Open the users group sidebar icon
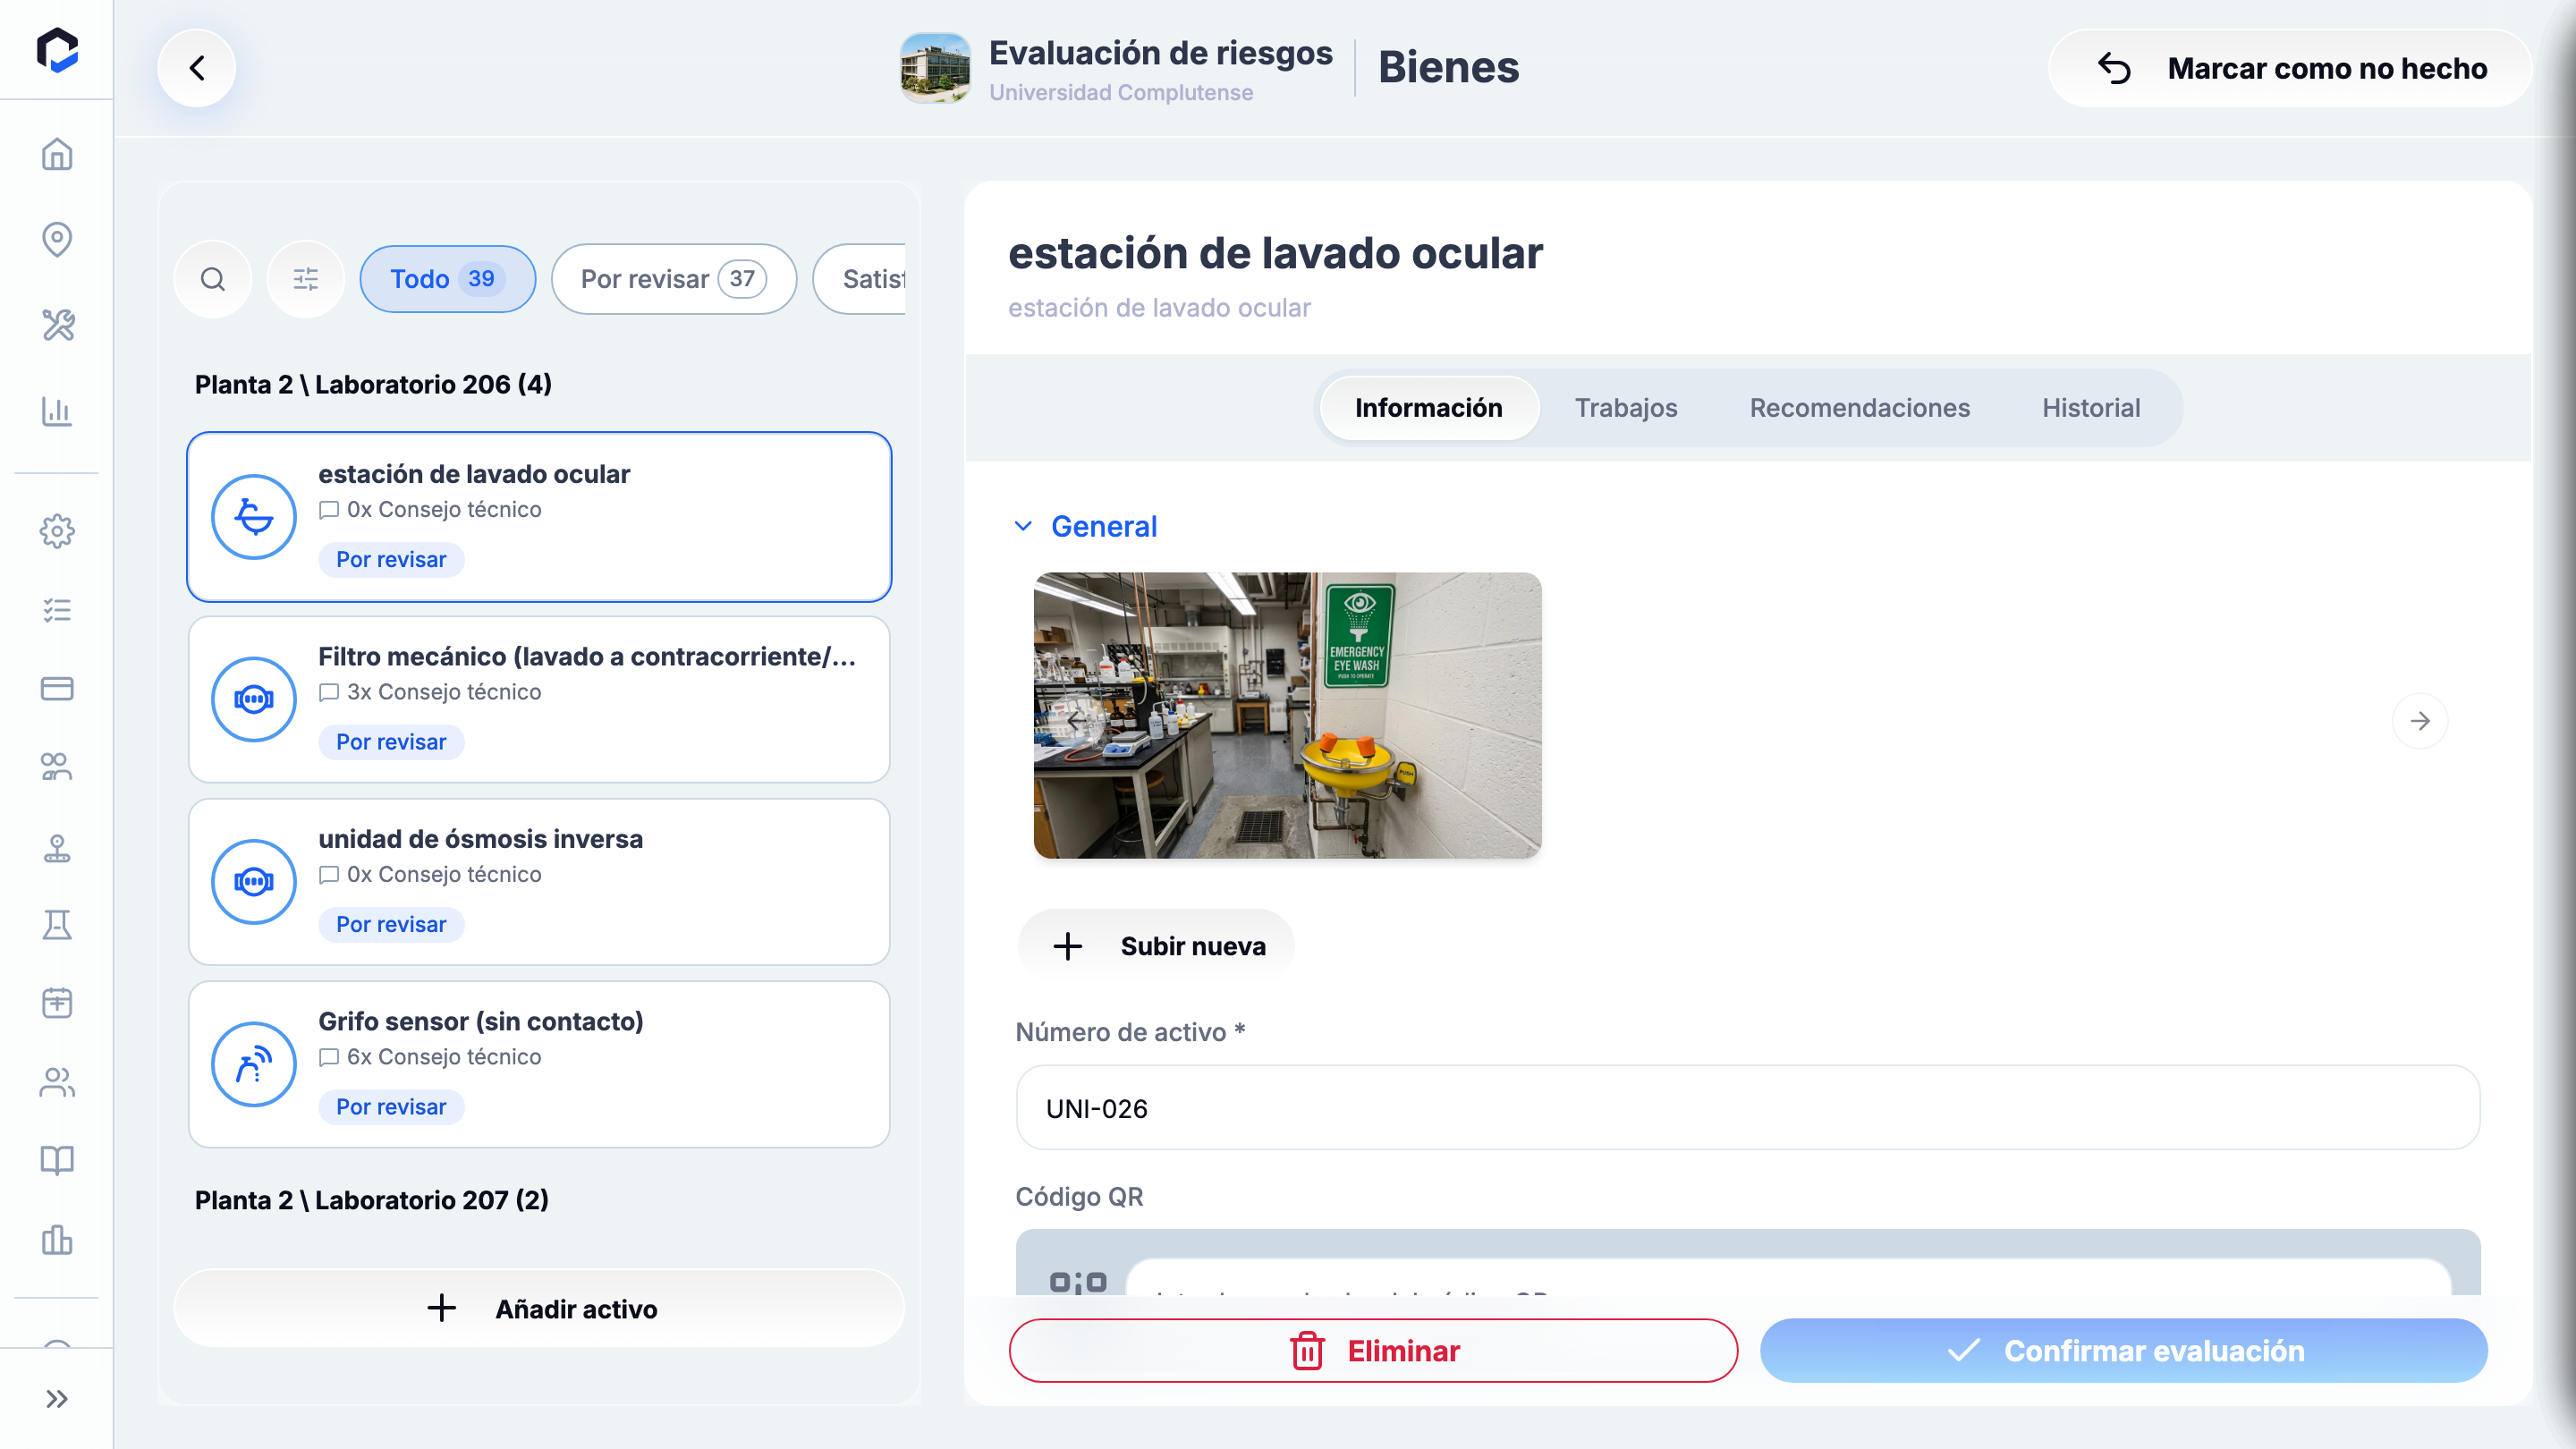 (57, 1082)
